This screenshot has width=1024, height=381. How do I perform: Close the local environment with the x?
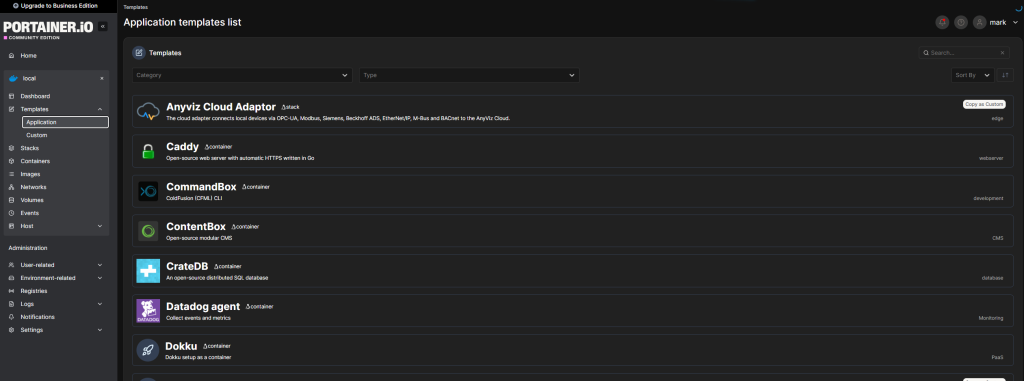[101, 78]
